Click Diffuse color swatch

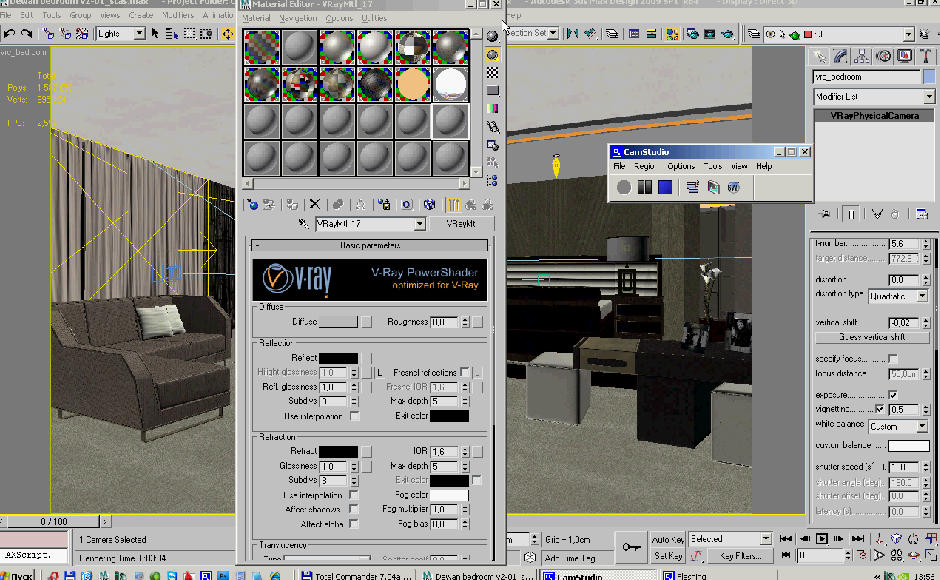tap(338, 322)
